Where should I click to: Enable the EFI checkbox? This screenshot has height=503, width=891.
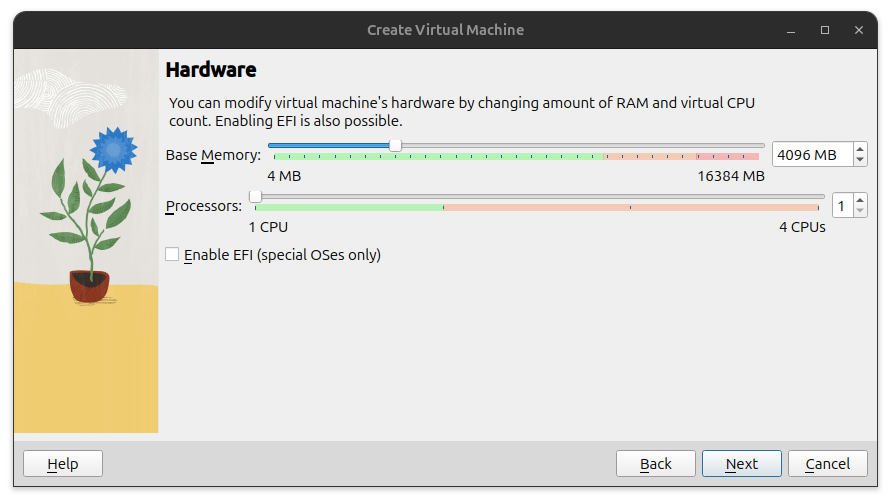pos(172,255)
